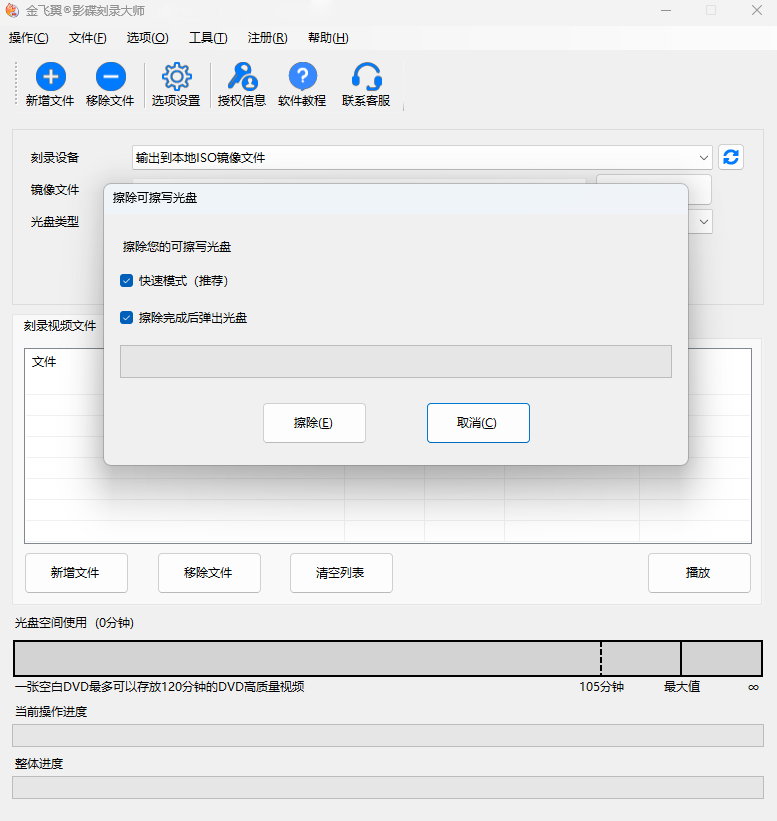The width and height of the screenshot is (777, 821).
Task: Click the 移除文件 minus icon in toolbar
Action: [110, 77]
